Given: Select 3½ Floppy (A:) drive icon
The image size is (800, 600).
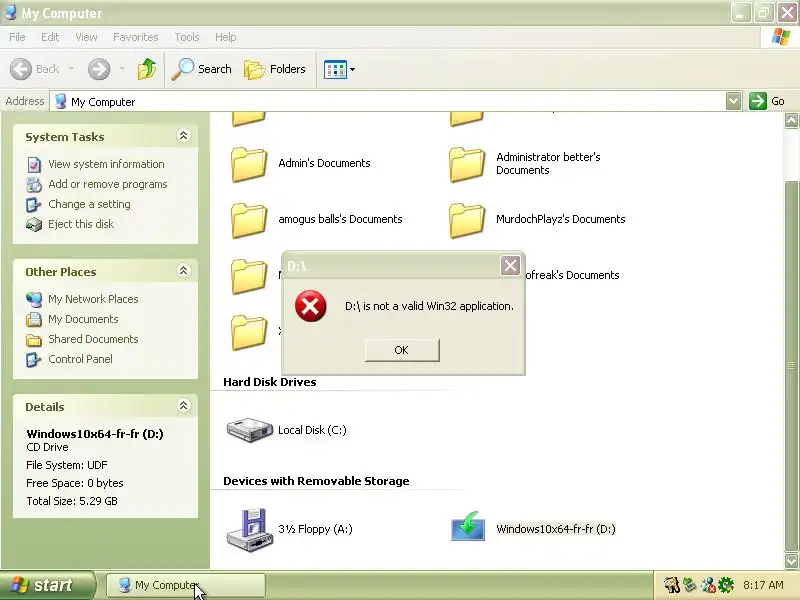Looking at the screenshot, I should [249, 530].
